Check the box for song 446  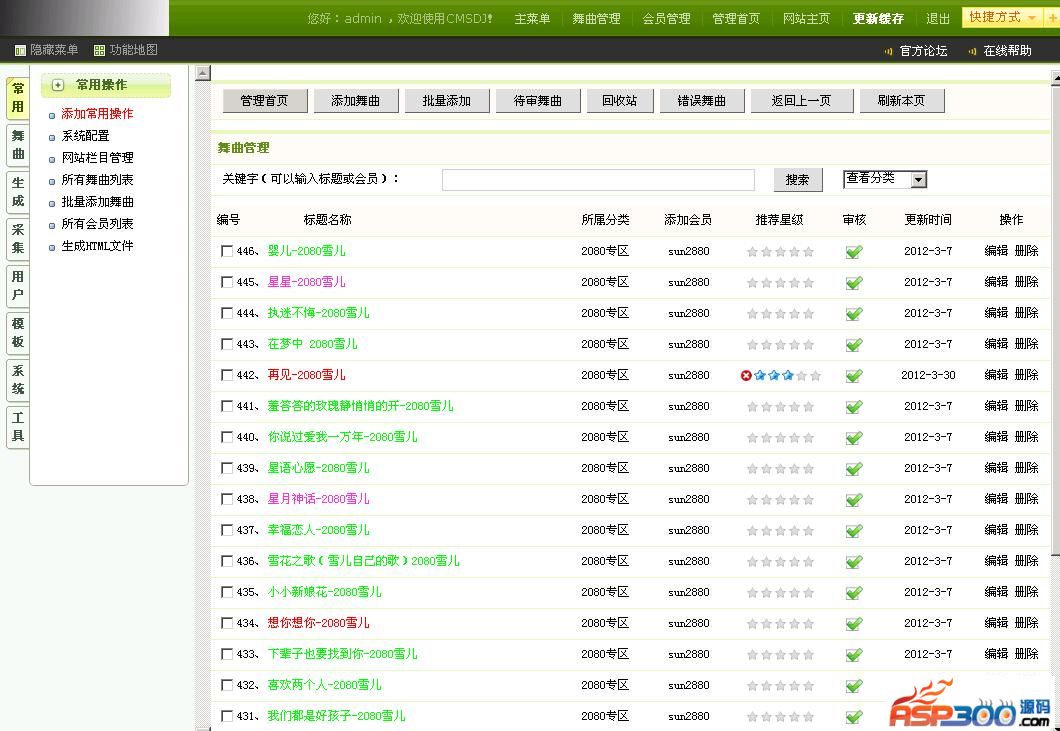[x=227, y=251]
